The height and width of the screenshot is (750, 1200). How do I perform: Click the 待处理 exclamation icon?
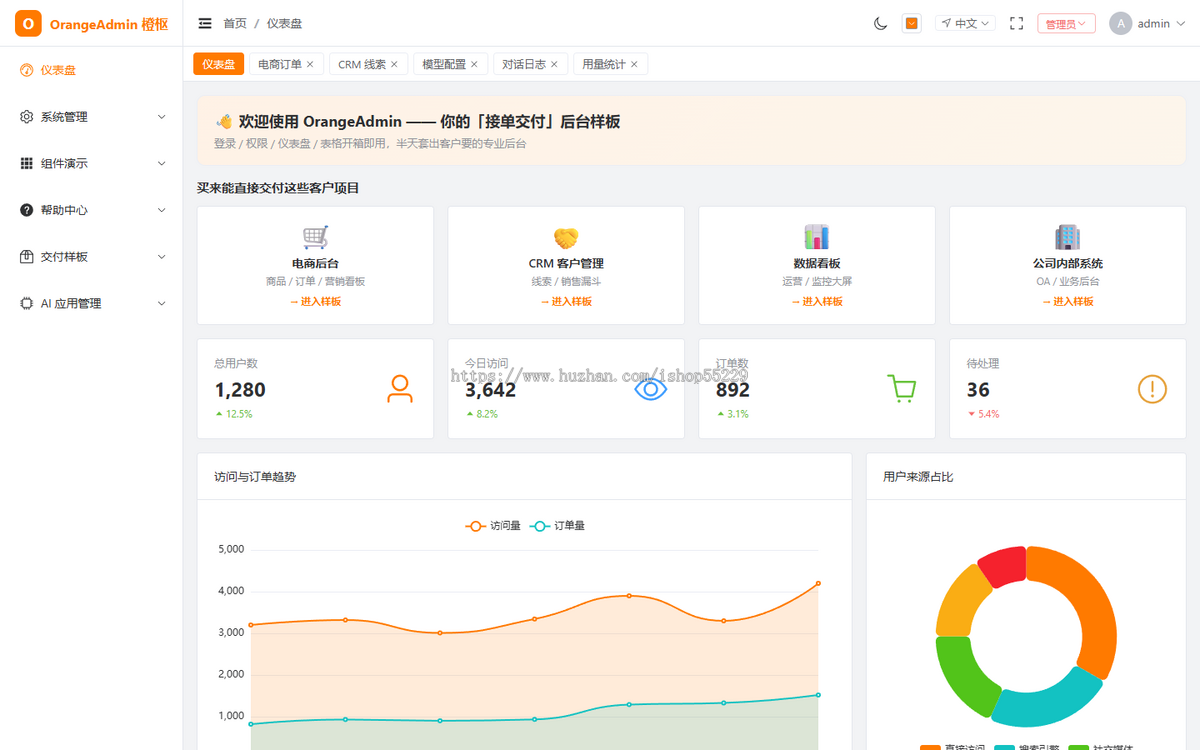coord(1152,389)
